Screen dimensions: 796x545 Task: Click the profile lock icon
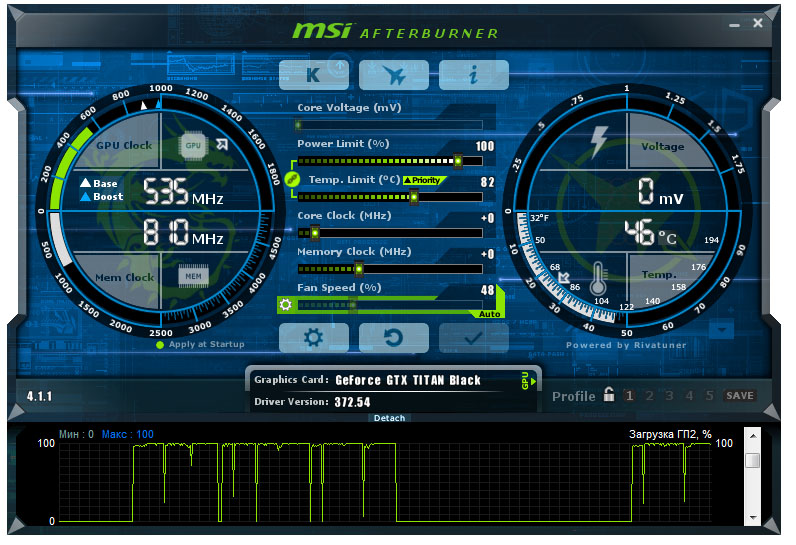[609, 394]
